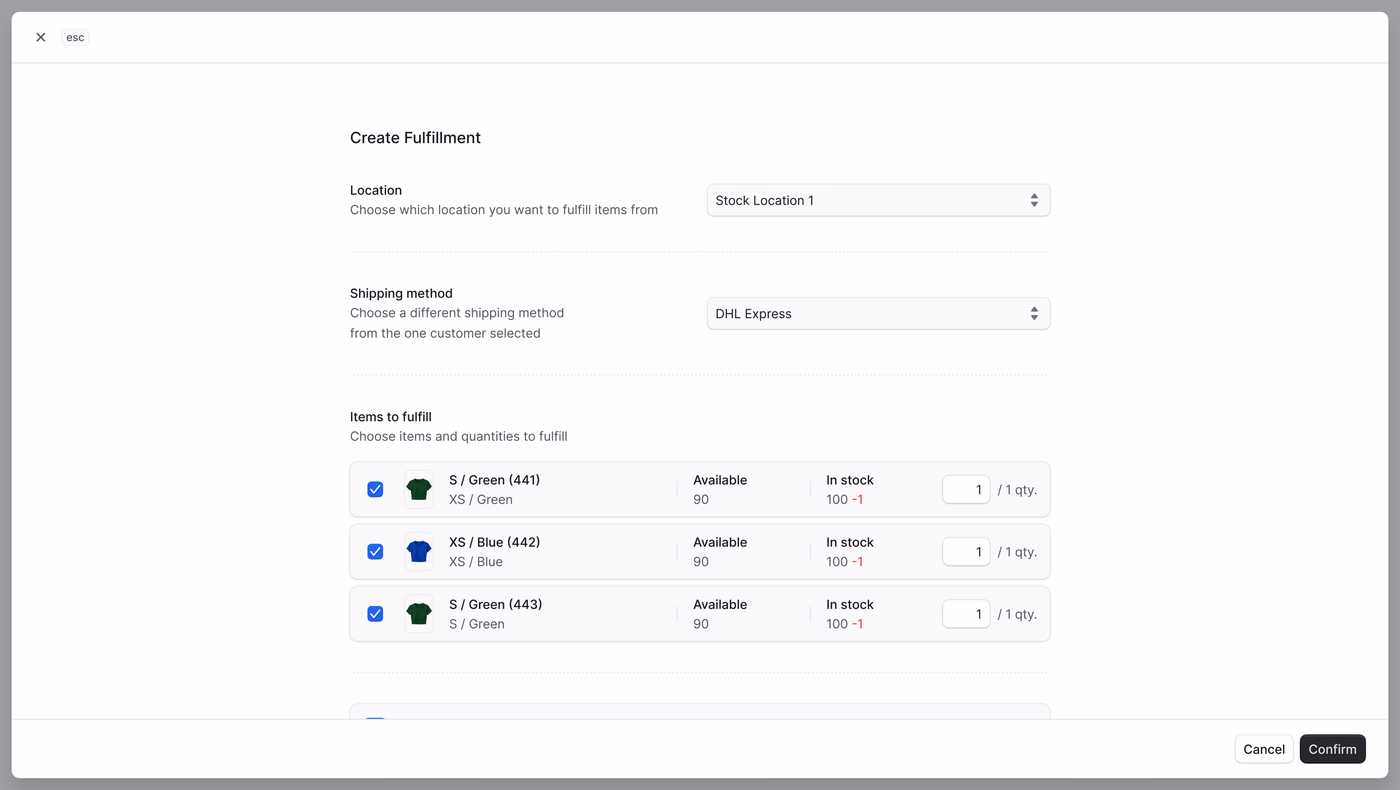
Task: Uncheck the XS / Blue (442) item
Action: (x=375, y=551)
